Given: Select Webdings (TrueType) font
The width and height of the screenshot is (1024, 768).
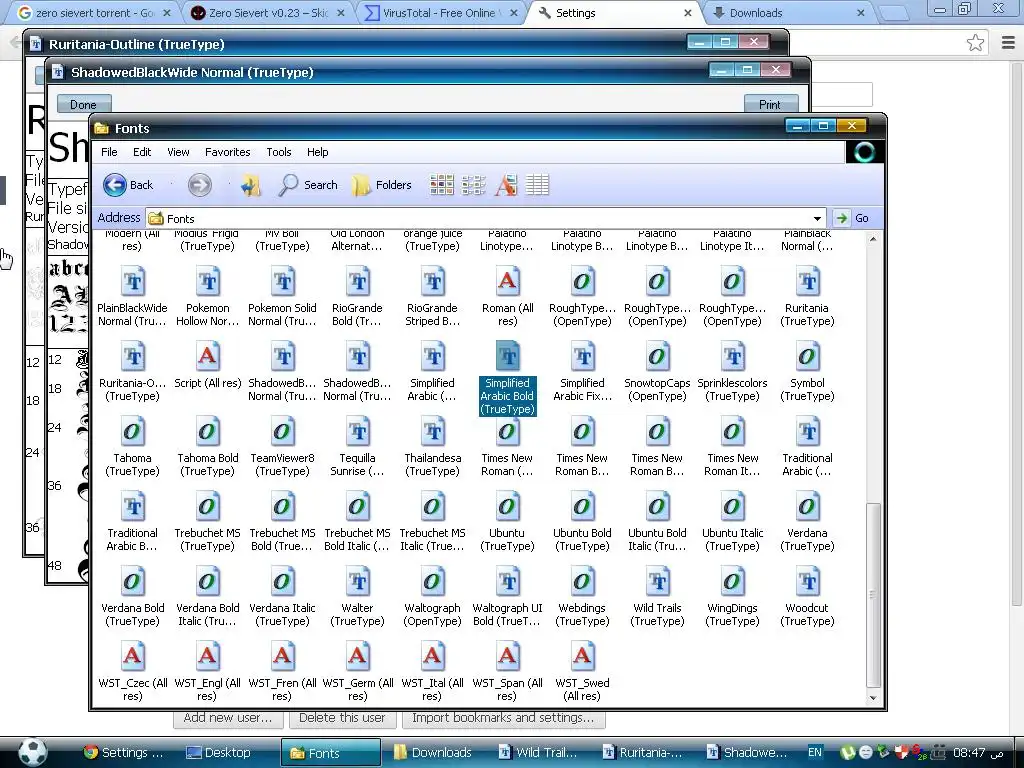Looking at the screenshot, I should 582,598.
